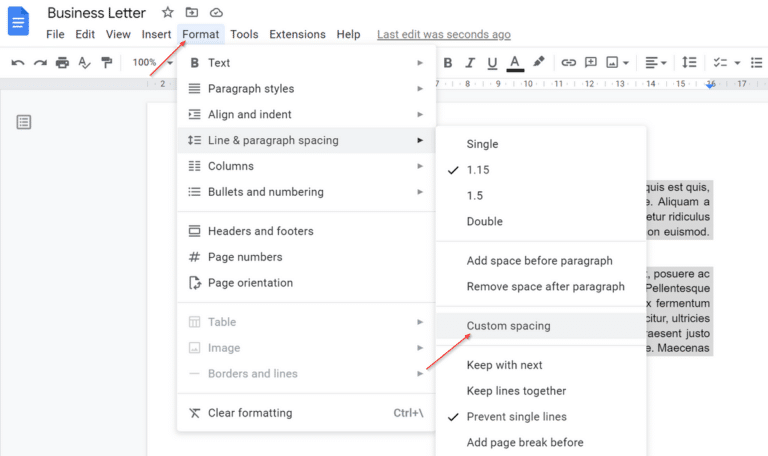Toggle Prevent single lines option

pos(516,417)
